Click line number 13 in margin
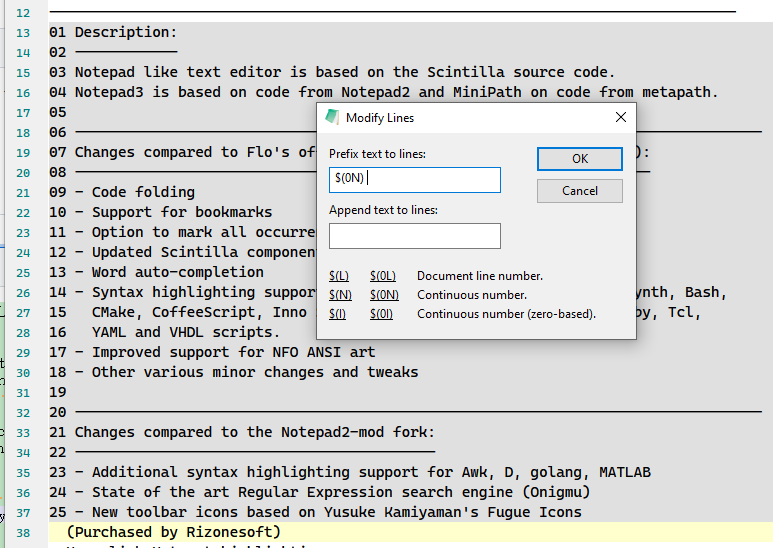Screen dimensions: 773x548 click(23, 33)
